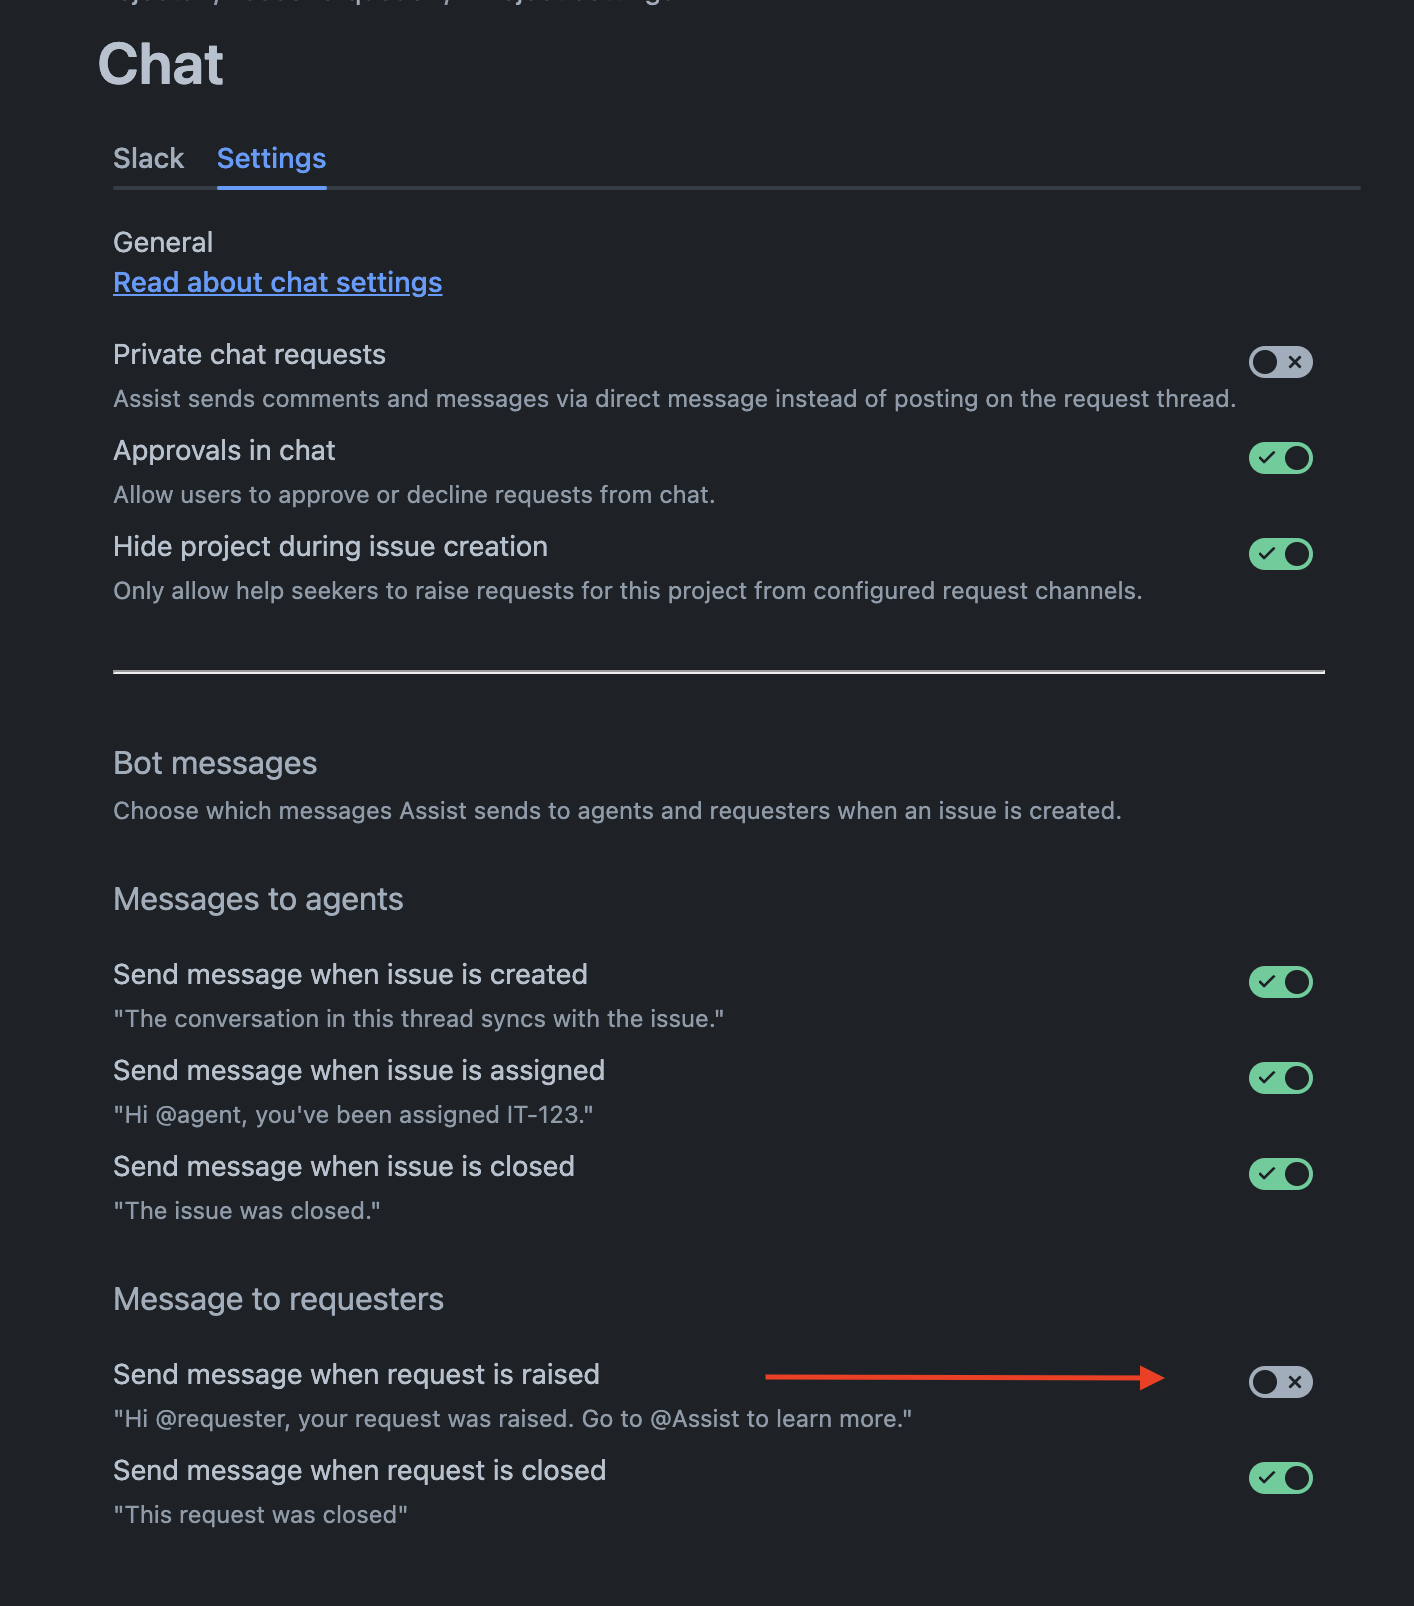The height and width of the screenshot is (1606, 1414).
Task: Click the Chat page heading
Action: [161, 65]
